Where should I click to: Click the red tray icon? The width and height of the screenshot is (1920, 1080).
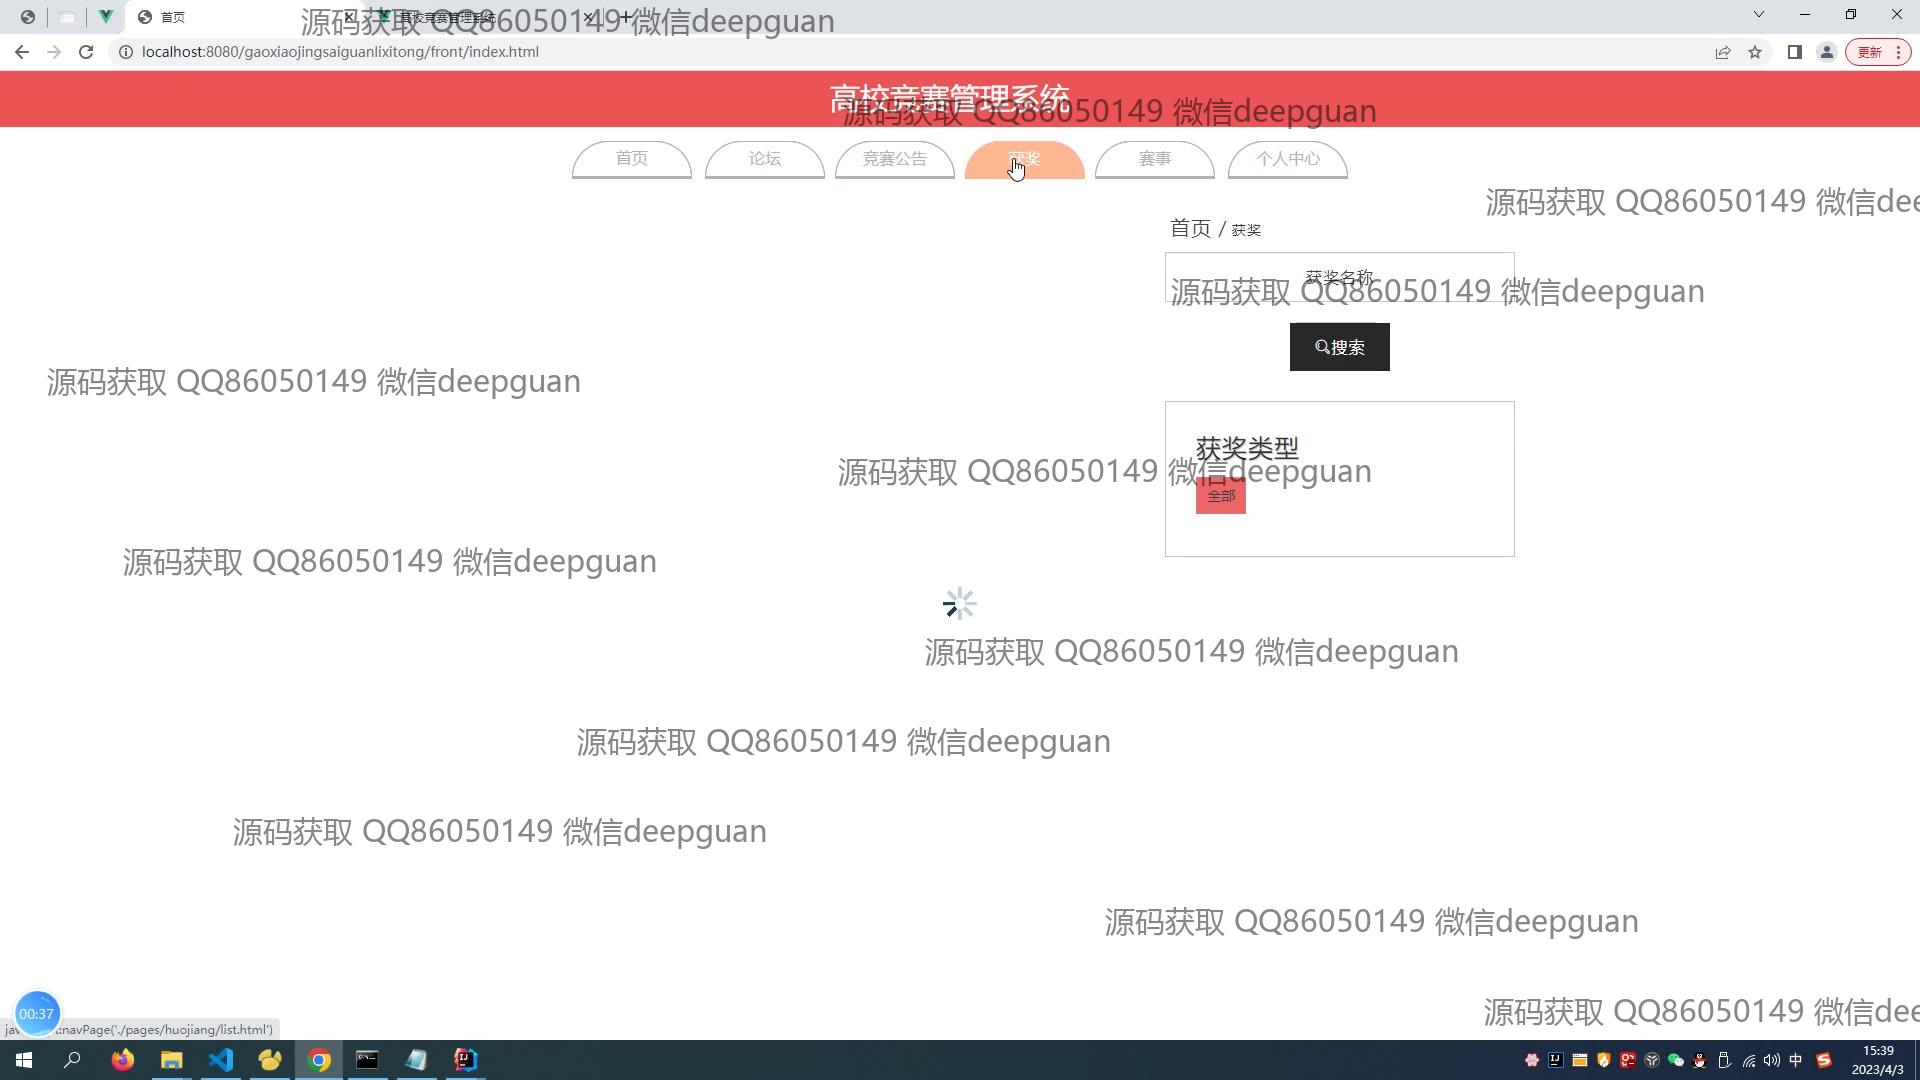coord(1628,1060)
